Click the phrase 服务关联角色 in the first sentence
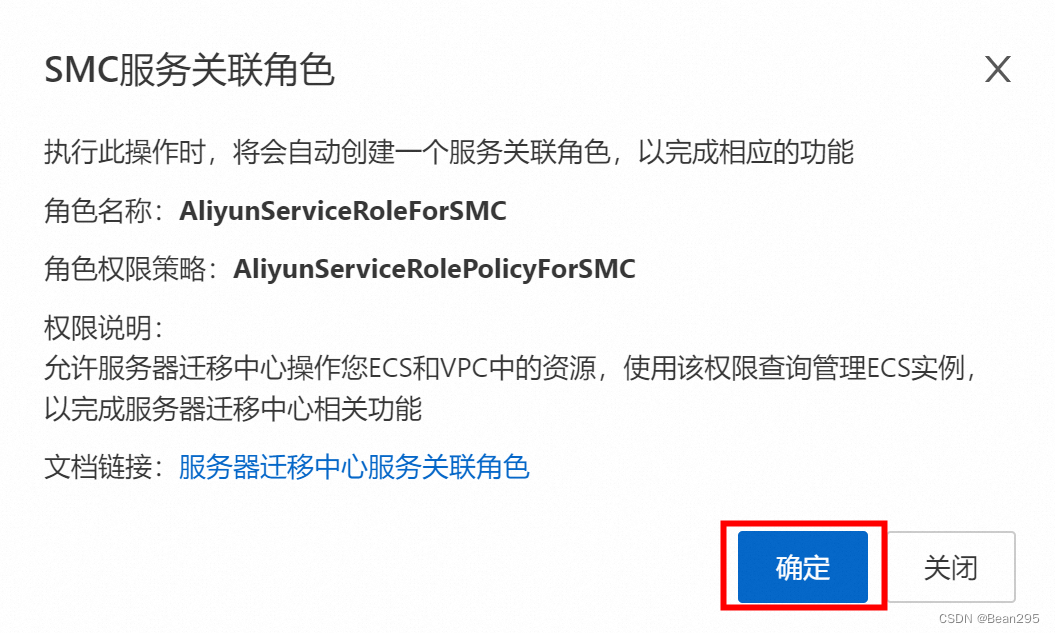1055x633 pixels. (530, 152)
